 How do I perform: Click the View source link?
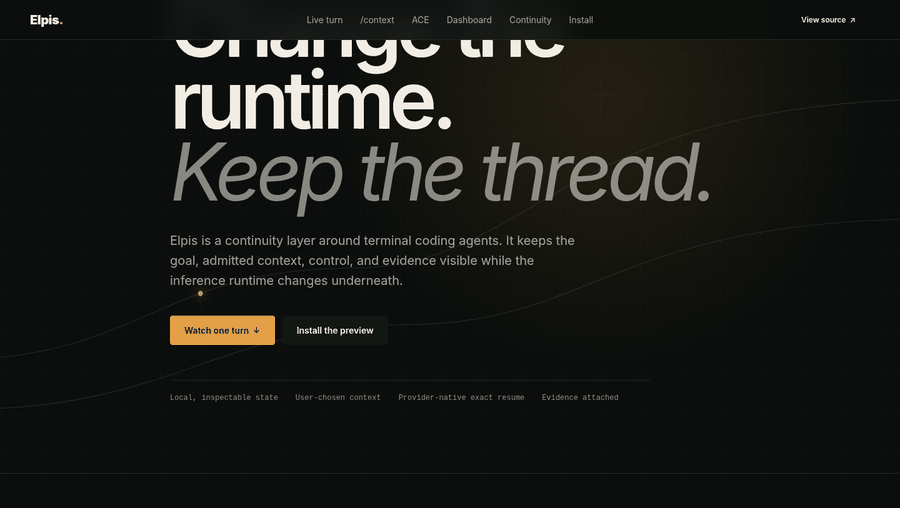click(x=828, y=20)
